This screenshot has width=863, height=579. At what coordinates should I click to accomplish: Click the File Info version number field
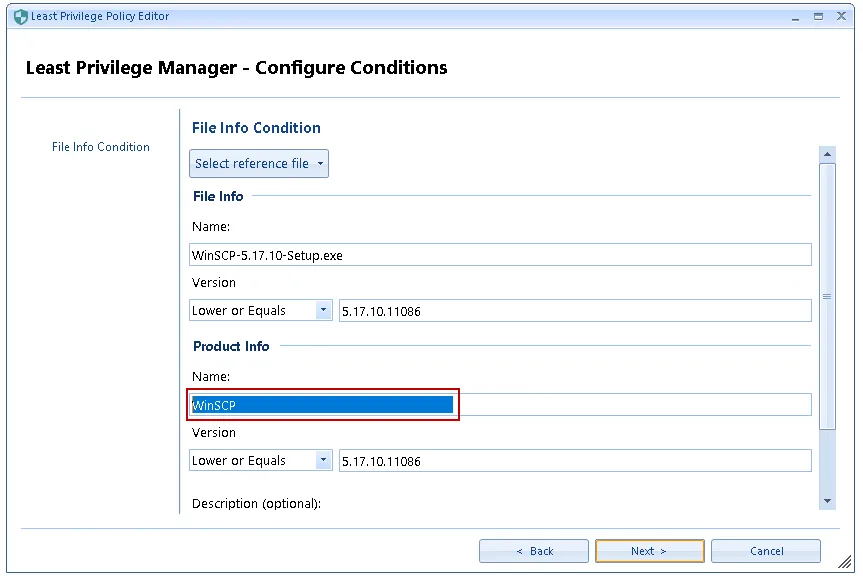[574, 311]
